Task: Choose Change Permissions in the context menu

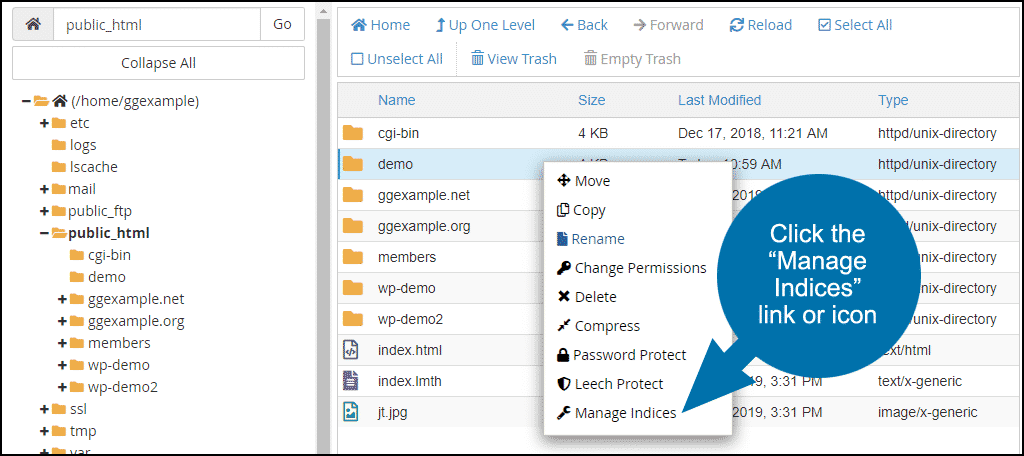Action: [631, 268]
